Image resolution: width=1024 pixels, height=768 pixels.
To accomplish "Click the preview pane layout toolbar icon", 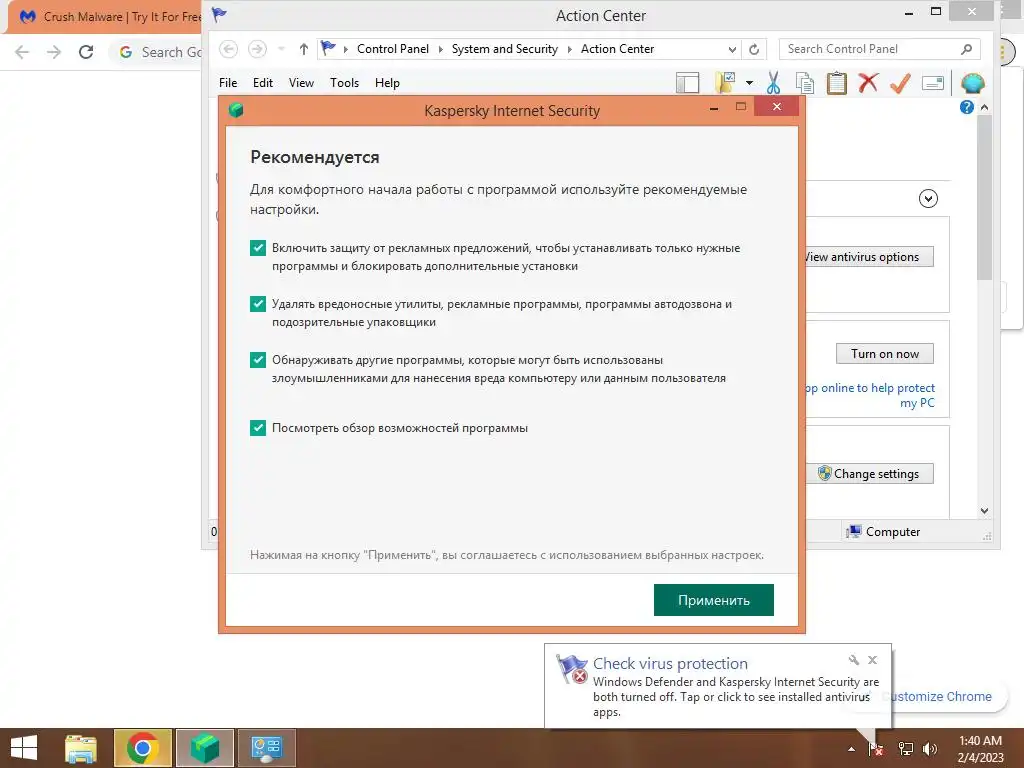I will [687, 84].
